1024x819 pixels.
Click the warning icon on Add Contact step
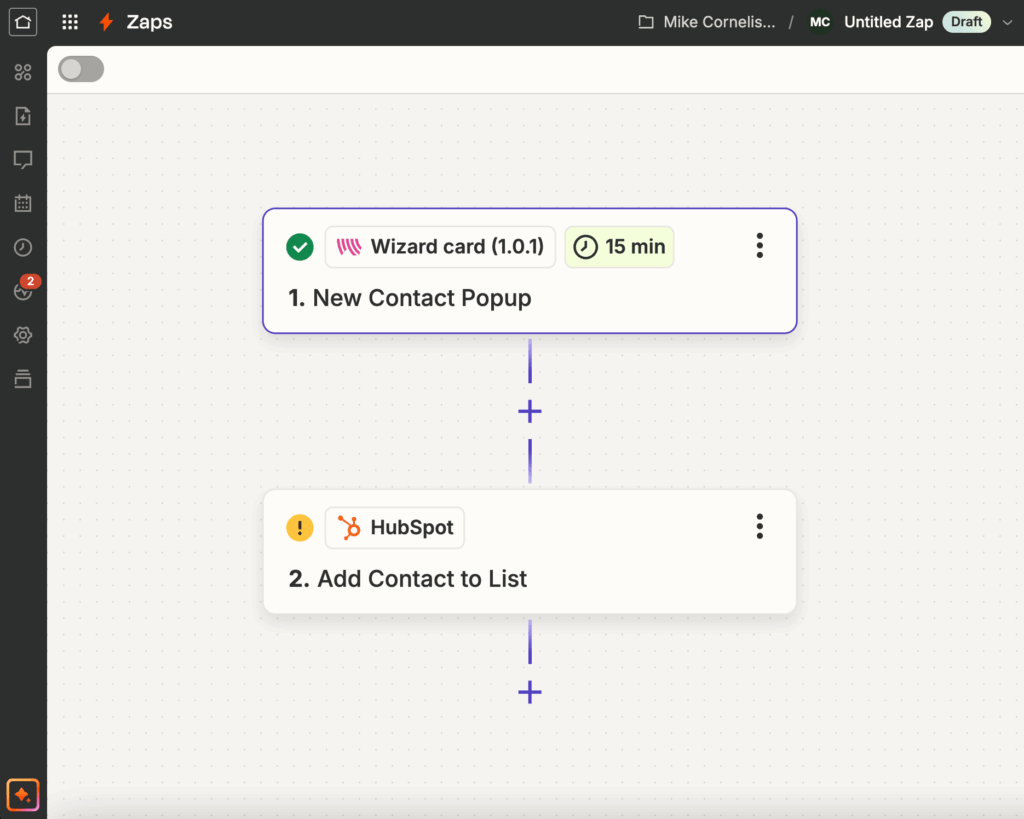click(300, 527)
